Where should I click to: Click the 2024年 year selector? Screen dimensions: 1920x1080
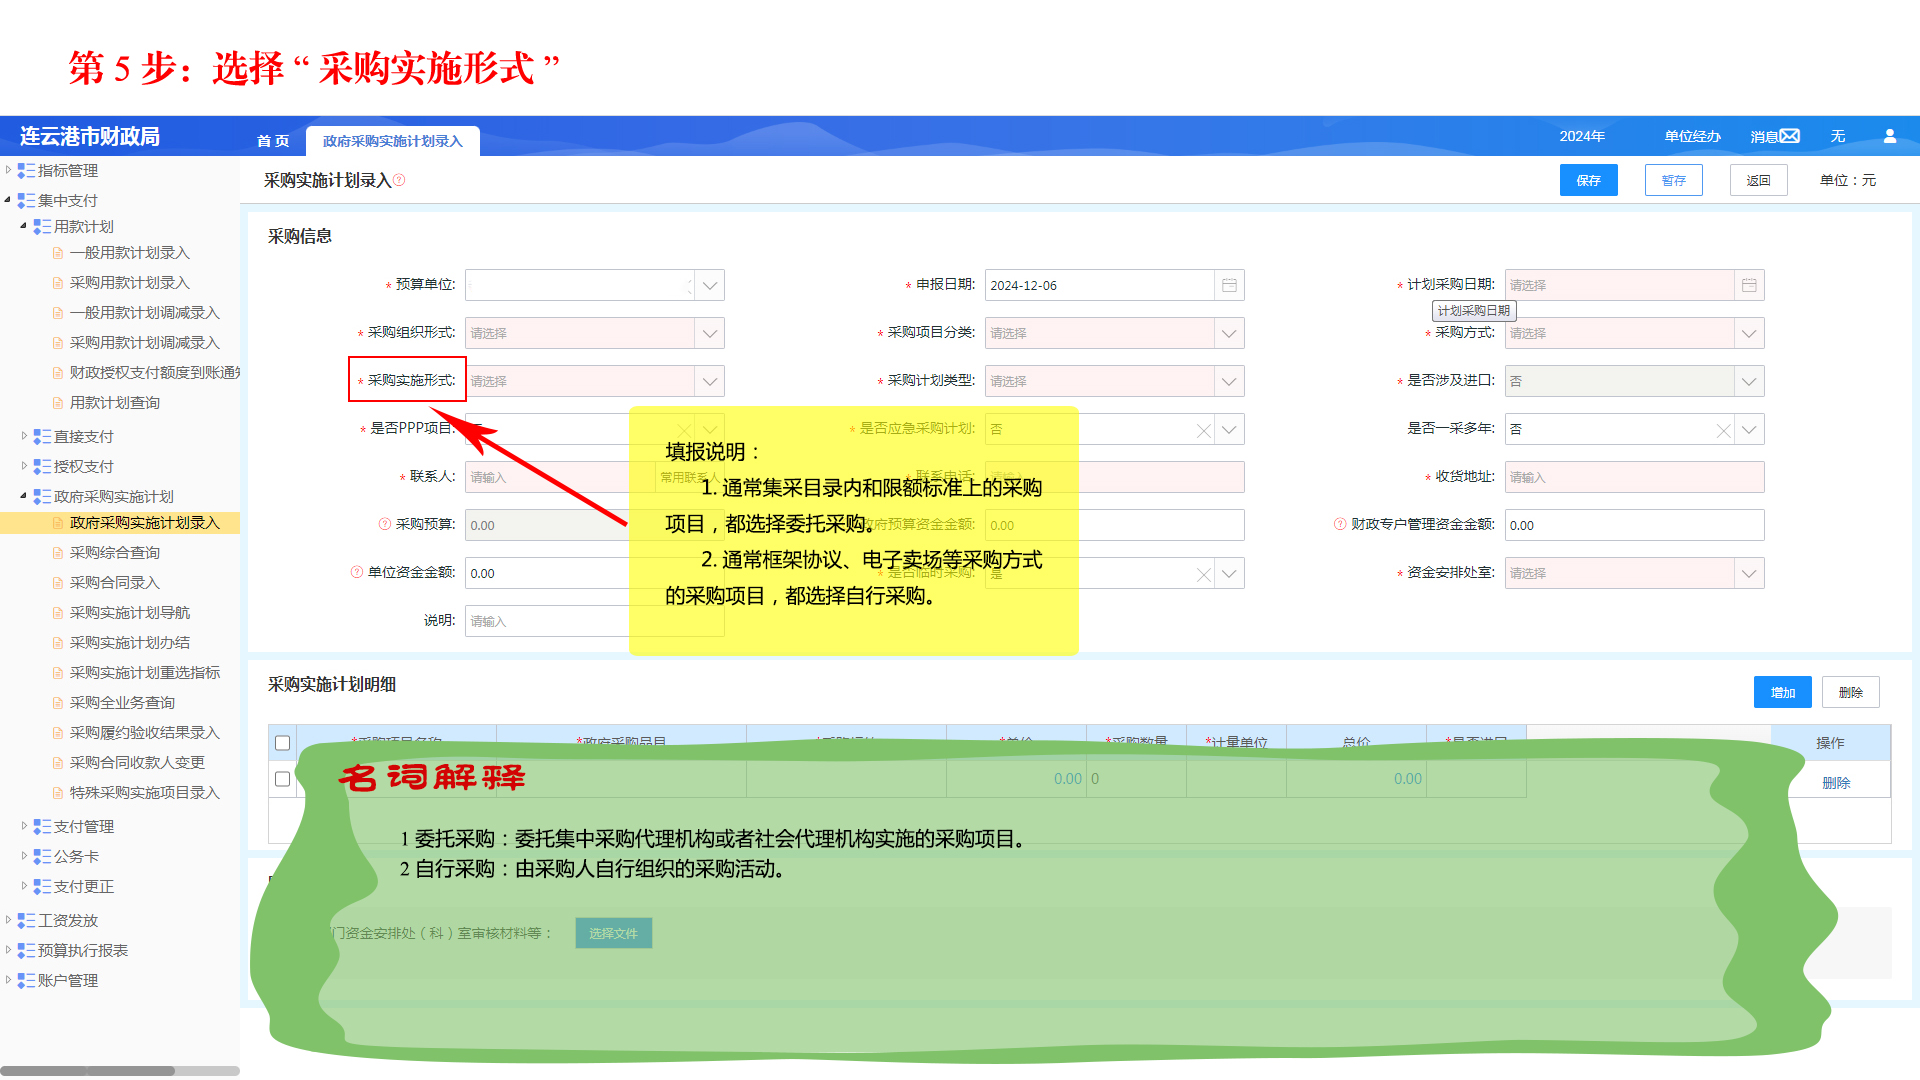(1582, 136)
